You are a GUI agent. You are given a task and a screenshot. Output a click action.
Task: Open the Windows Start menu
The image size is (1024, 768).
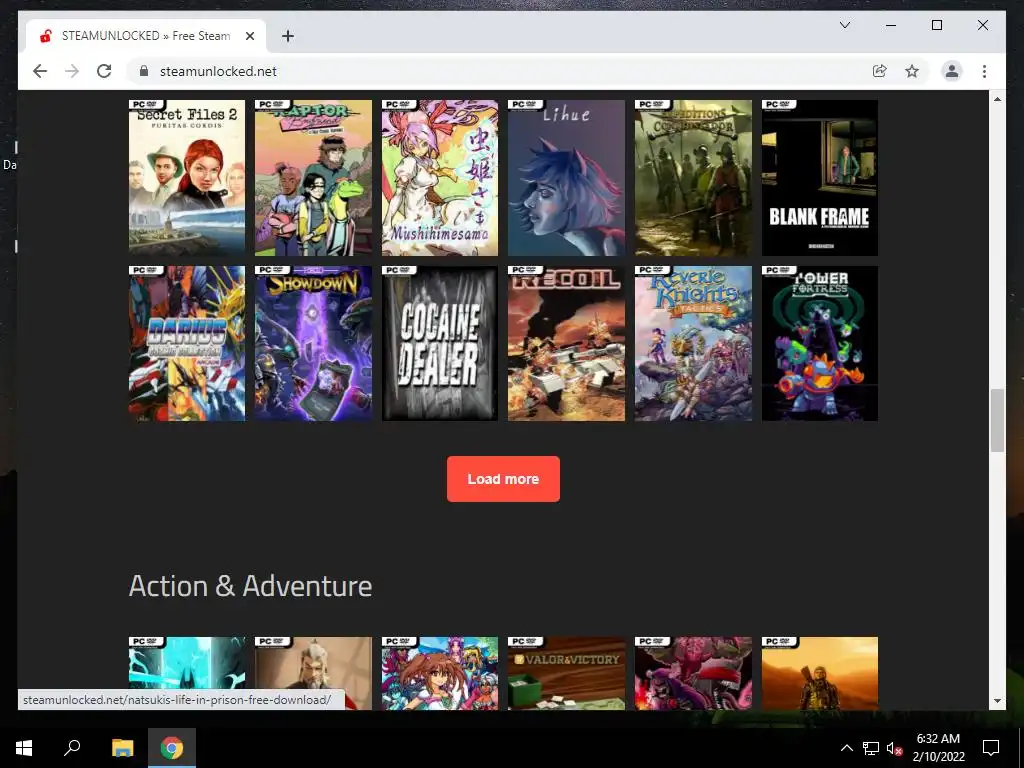[24, 748]
